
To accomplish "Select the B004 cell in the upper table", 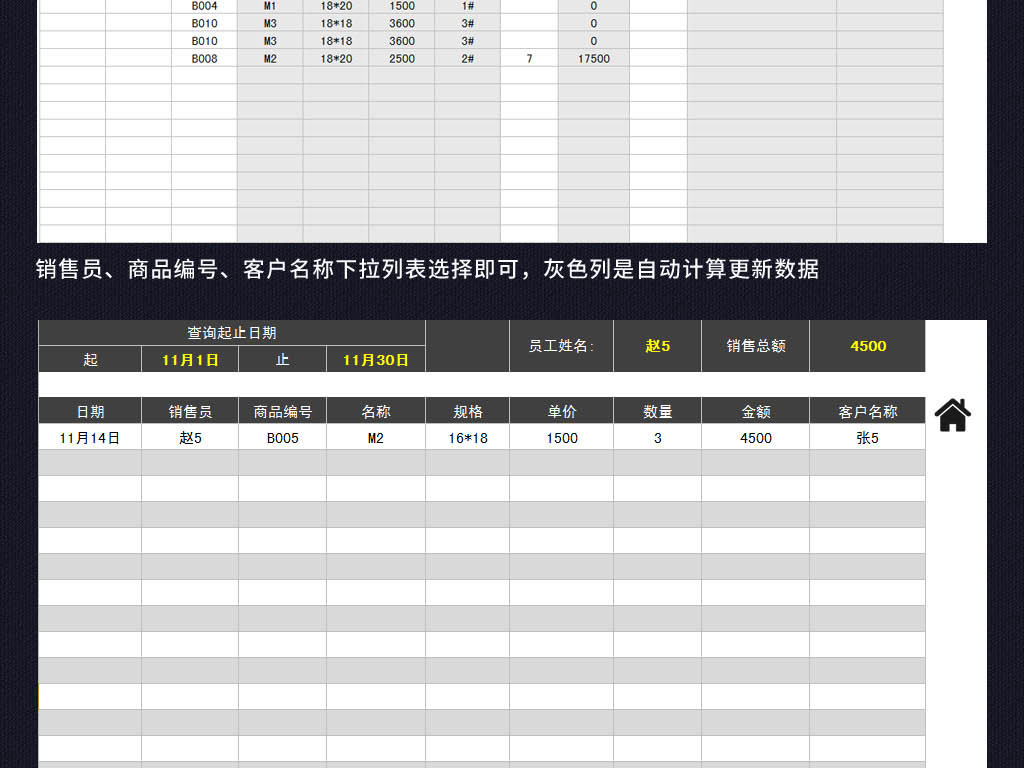I will [x=204, y=6].
